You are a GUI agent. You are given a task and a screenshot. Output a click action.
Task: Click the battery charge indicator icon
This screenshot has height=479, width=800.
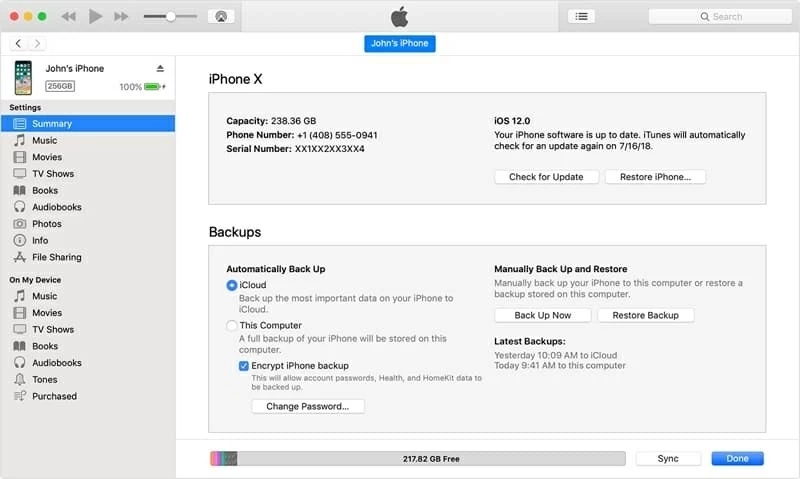pos(155,87)
